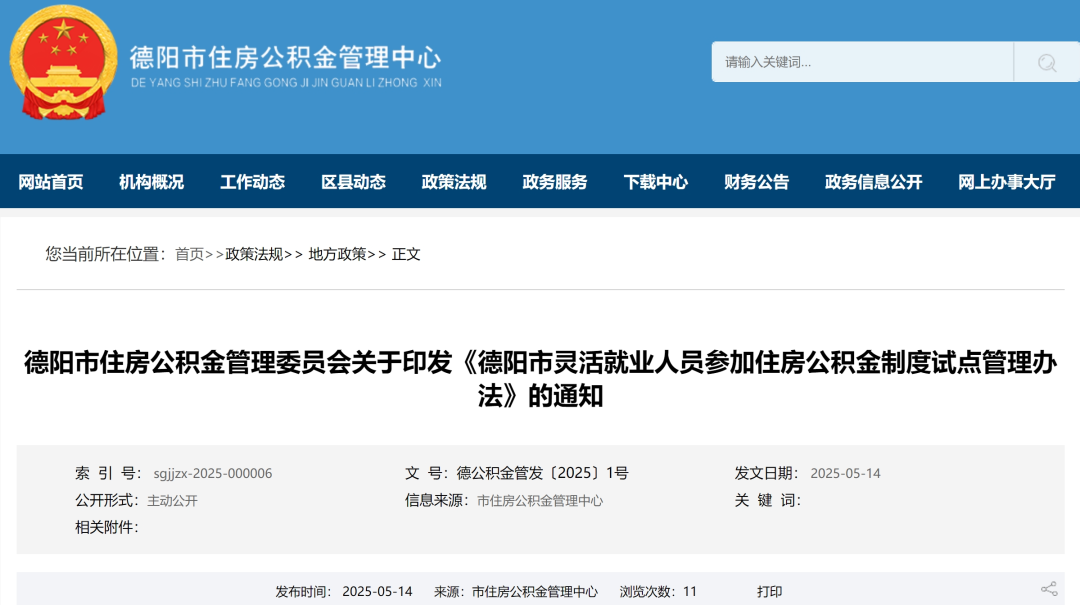Click the site title 德阳市住房公积金管理中心

(285, 57)
